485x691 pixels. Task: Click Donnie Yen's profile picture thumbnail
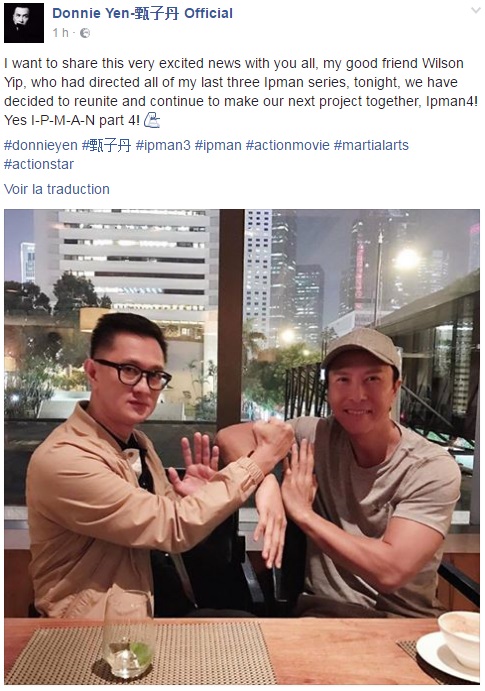pyautogui.click(x=24, y=23)
